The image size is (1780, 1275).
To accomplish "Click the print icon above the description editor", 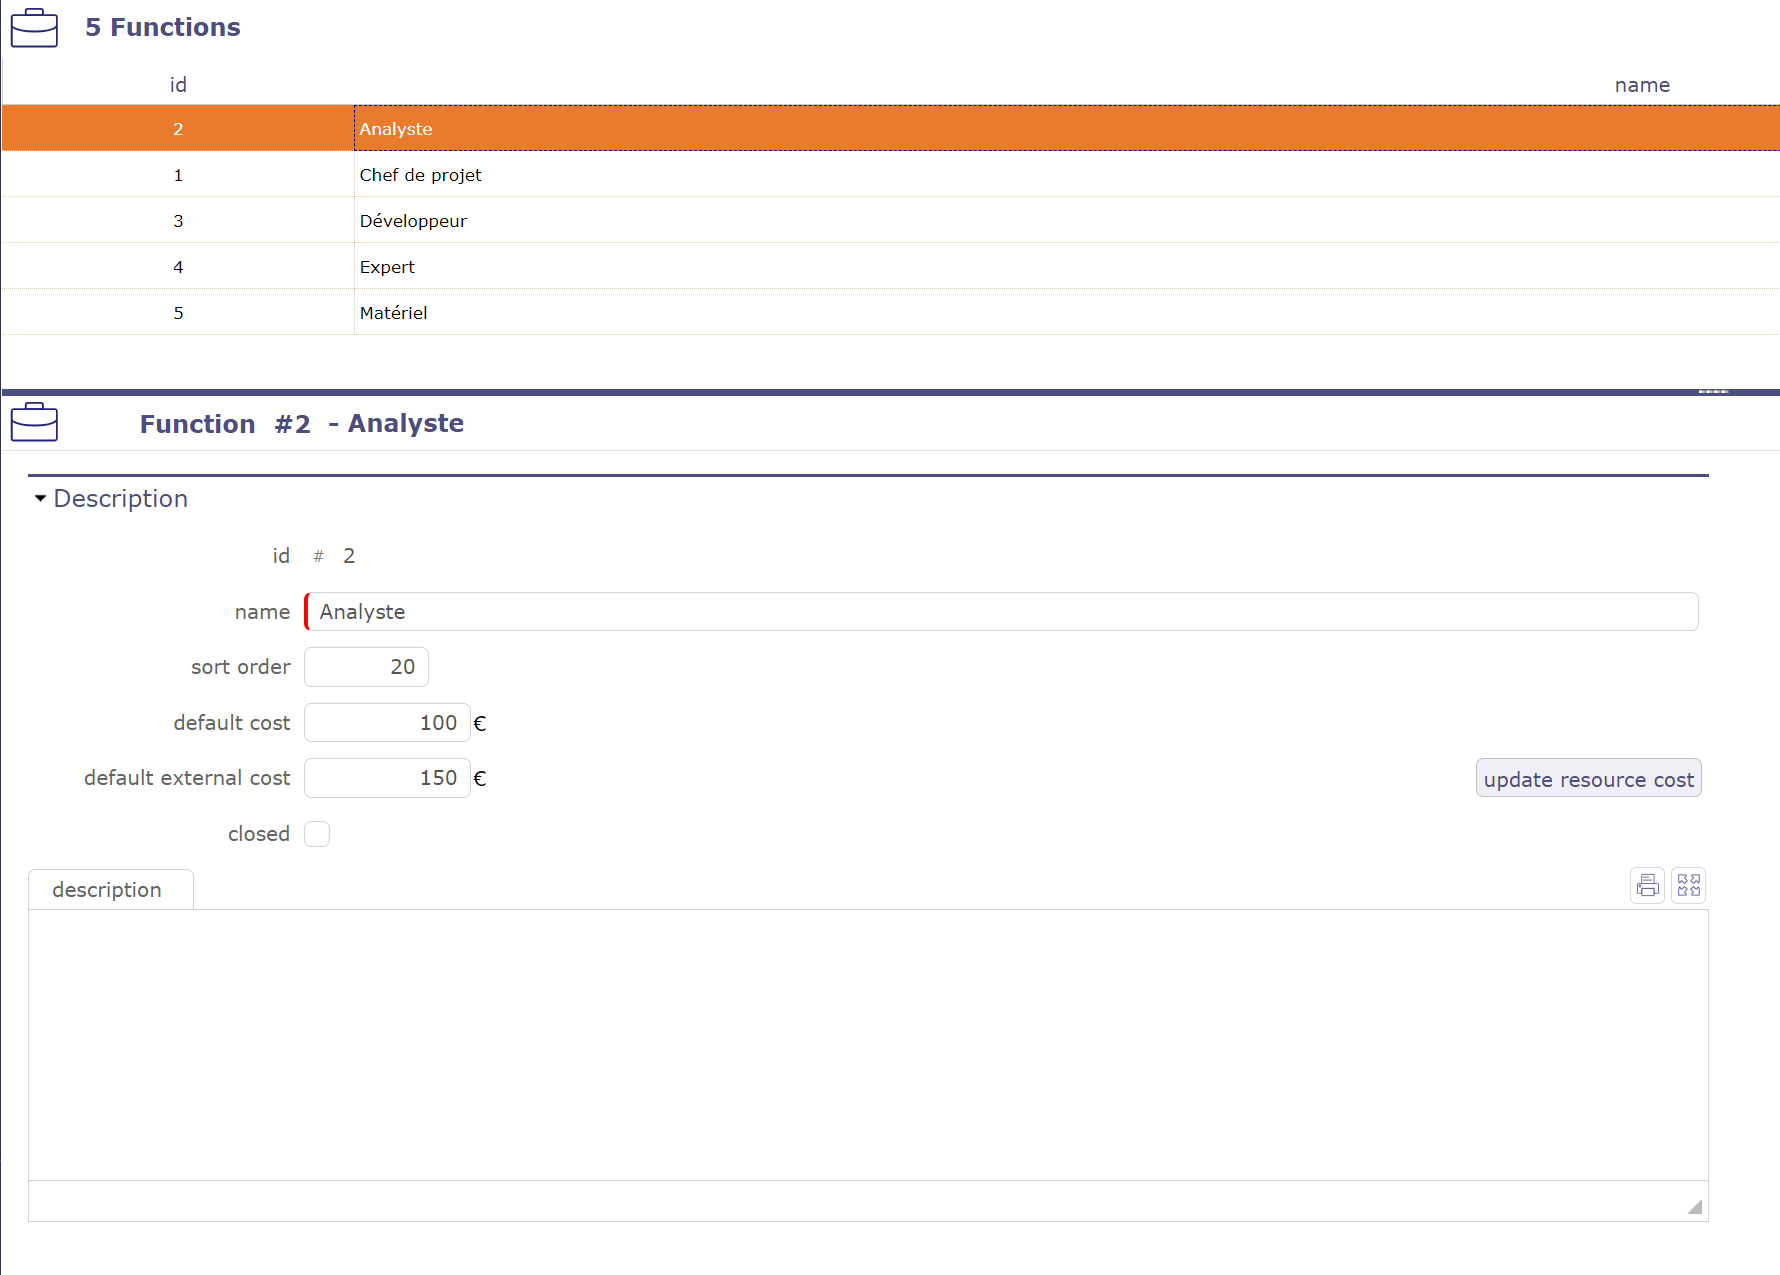I will (x=1647, y=885).
